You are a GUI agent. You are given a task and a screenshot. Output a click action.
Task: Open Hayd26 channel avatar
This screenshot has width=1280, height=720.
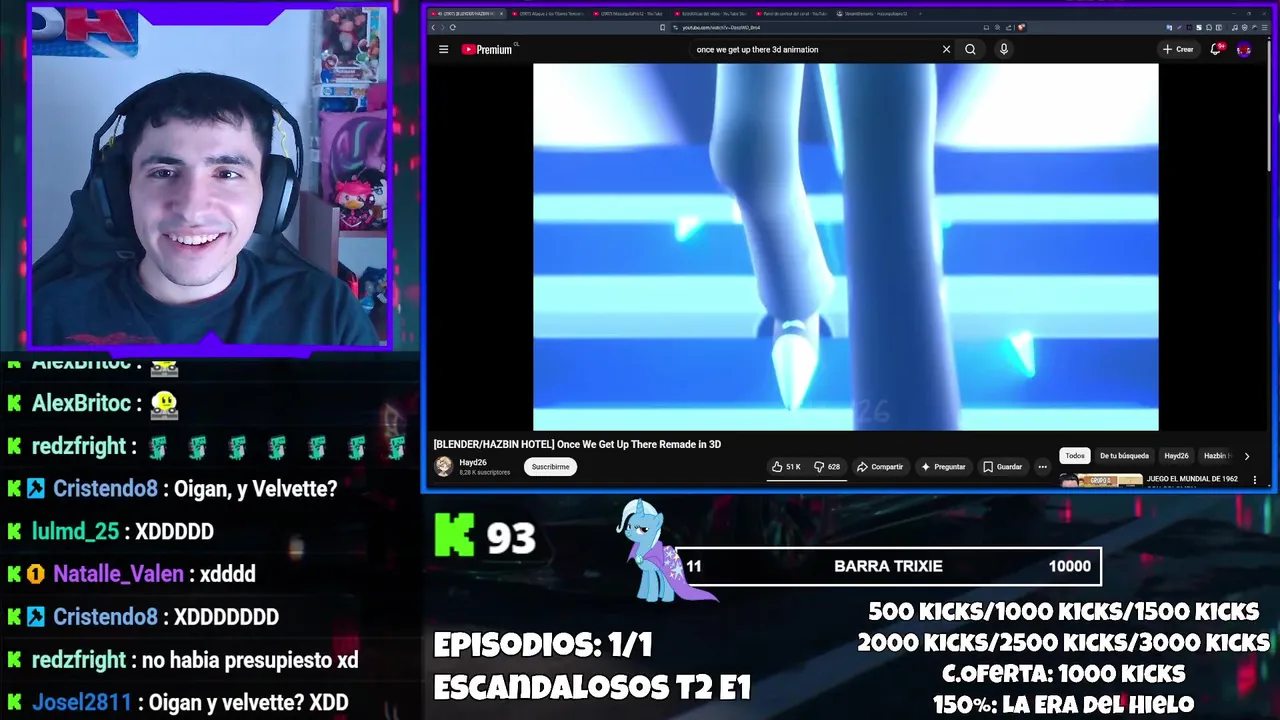coord(443,466)
